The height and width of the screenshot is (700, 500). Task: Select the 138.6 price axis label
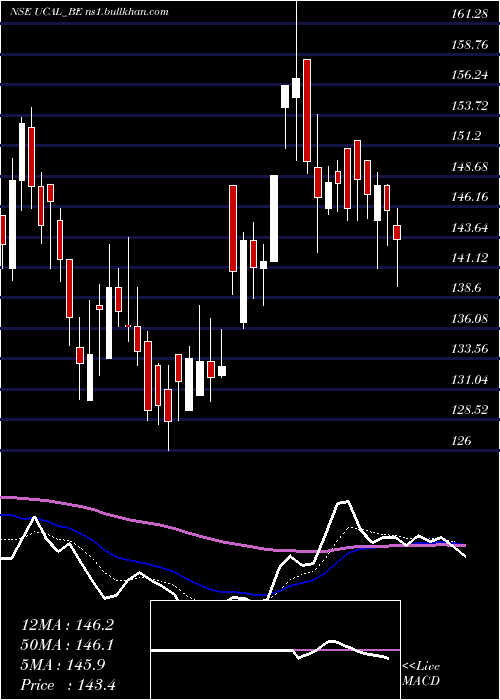[x=467, y=288]
